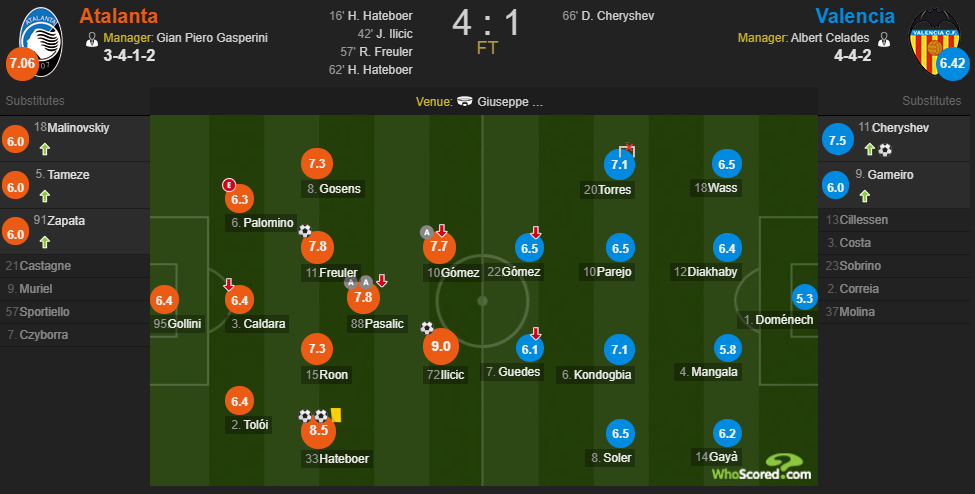Click the 4 : 1 full-time score
Image resolution: width=975 pixels, height=494 pixels.
click(487, 22)
